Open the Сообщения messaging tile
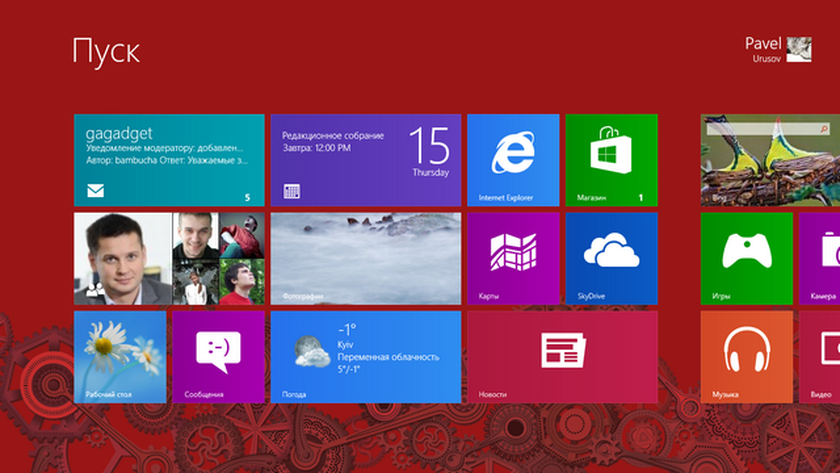Viewport: 840px width, 473px height. pos(218,356)
